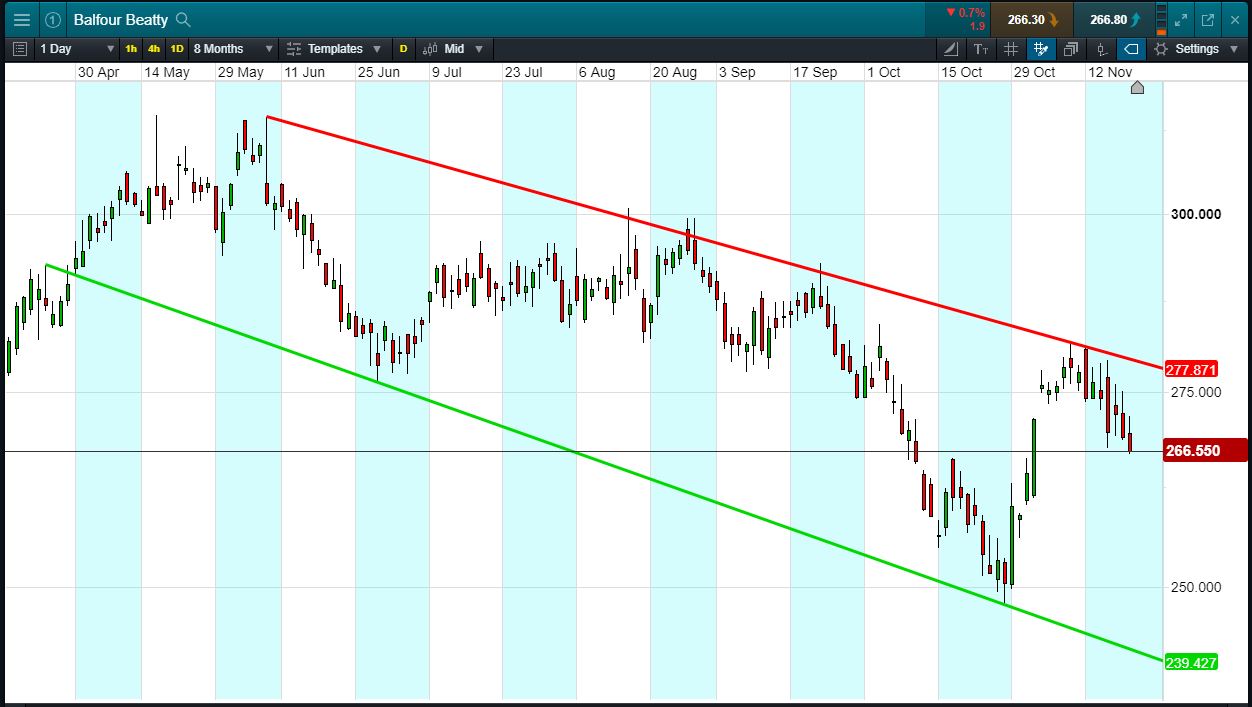The image size is (1252, 707).
Task: Click the 14 May date label
Action: coord(166,72)
